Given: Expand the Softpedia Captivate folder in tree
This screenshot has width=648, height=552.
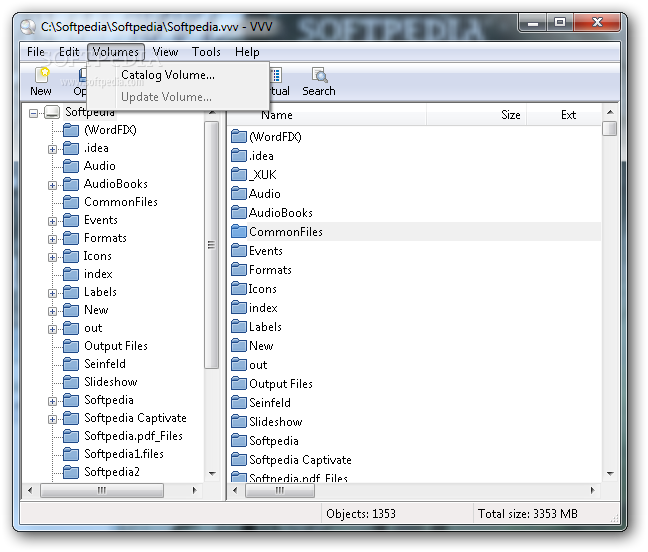Looking at the screenshot, I should pos(52,419).
